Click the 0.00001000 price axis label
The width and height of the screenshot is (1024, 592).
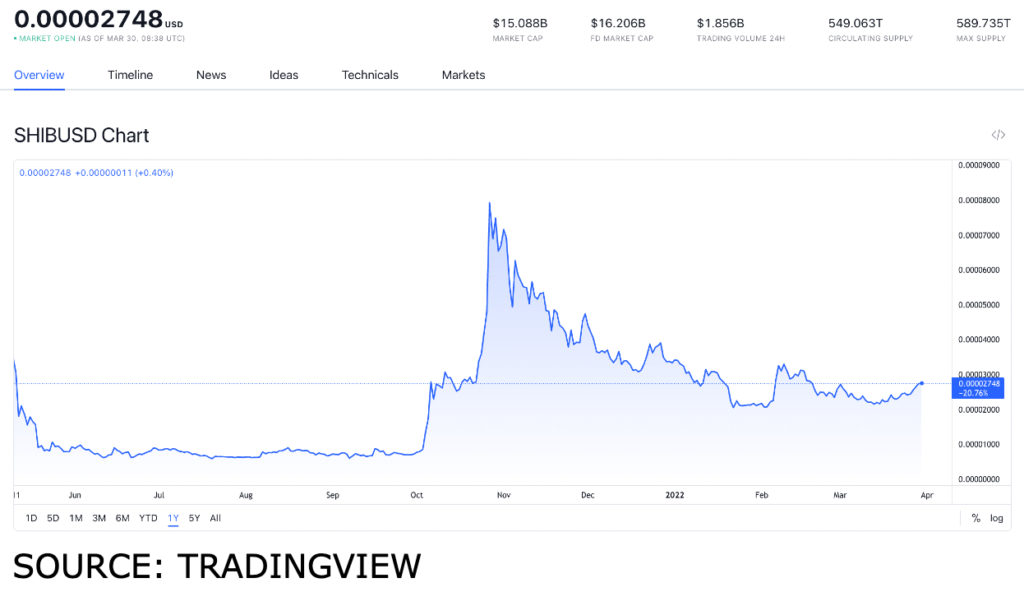[979, 444]
